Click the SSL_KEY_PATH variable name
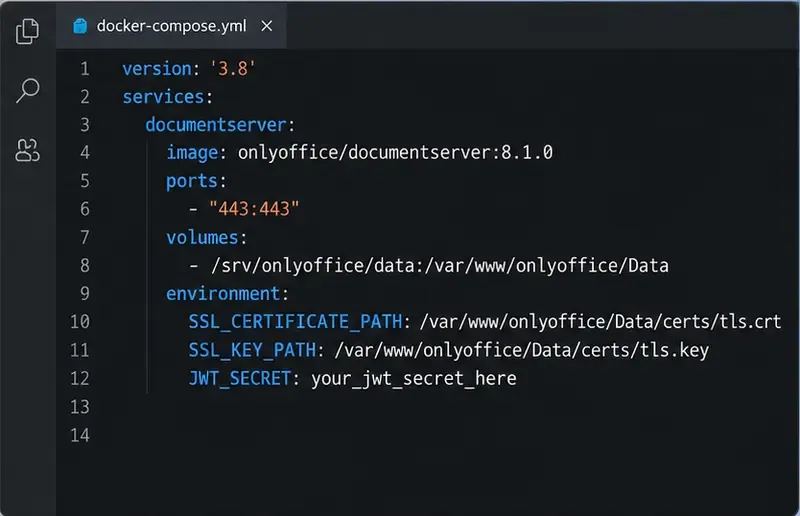The image size is (800, 516). click(253, 351)
